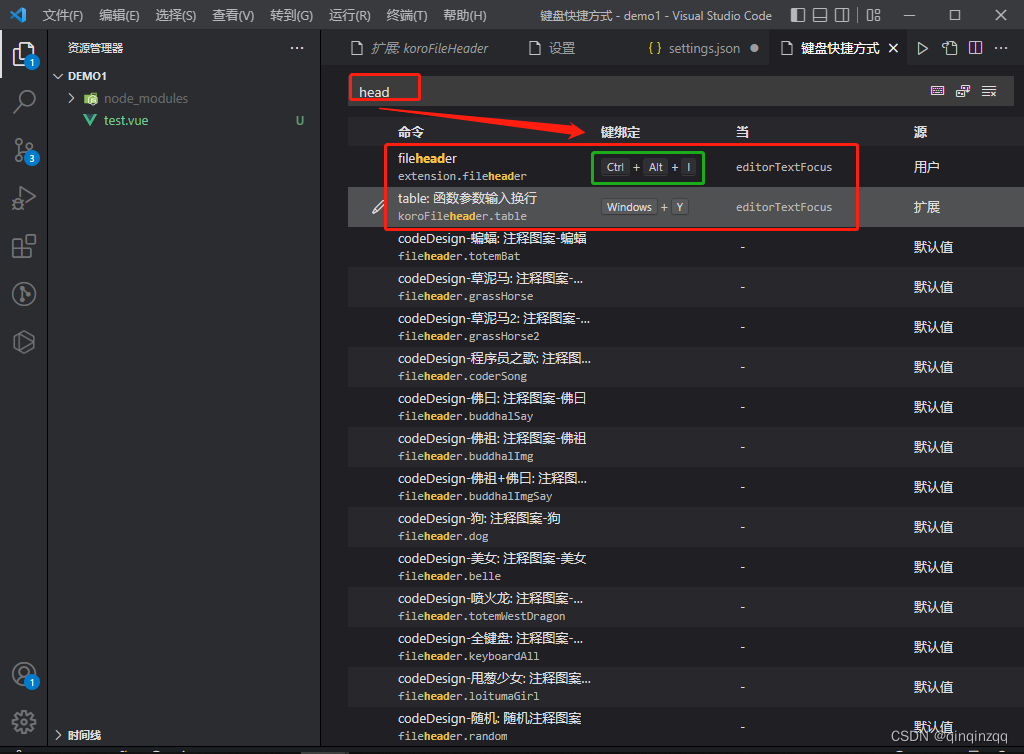Toggle secondary side bar layout icon
The image size is (1024, 754).
pos(842,15)
